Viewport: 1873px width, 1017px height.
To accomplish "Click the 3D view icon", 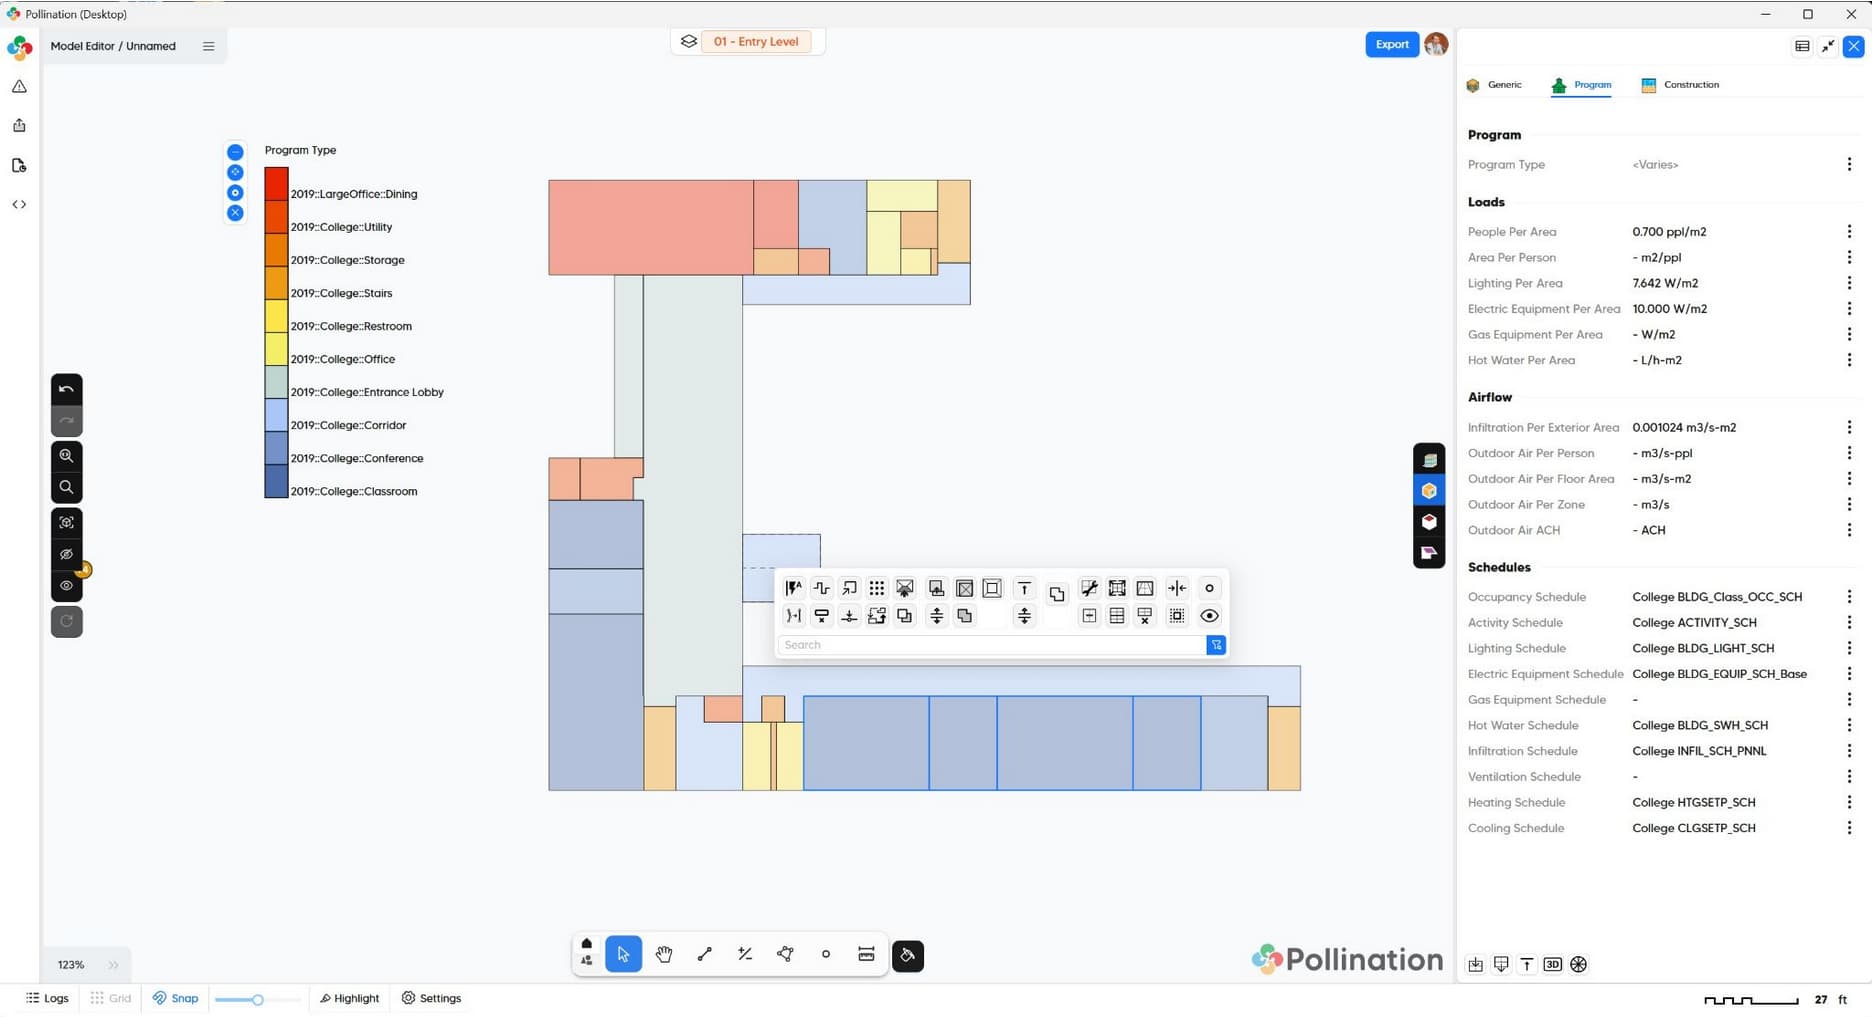I will click(x=1552, y=964).
